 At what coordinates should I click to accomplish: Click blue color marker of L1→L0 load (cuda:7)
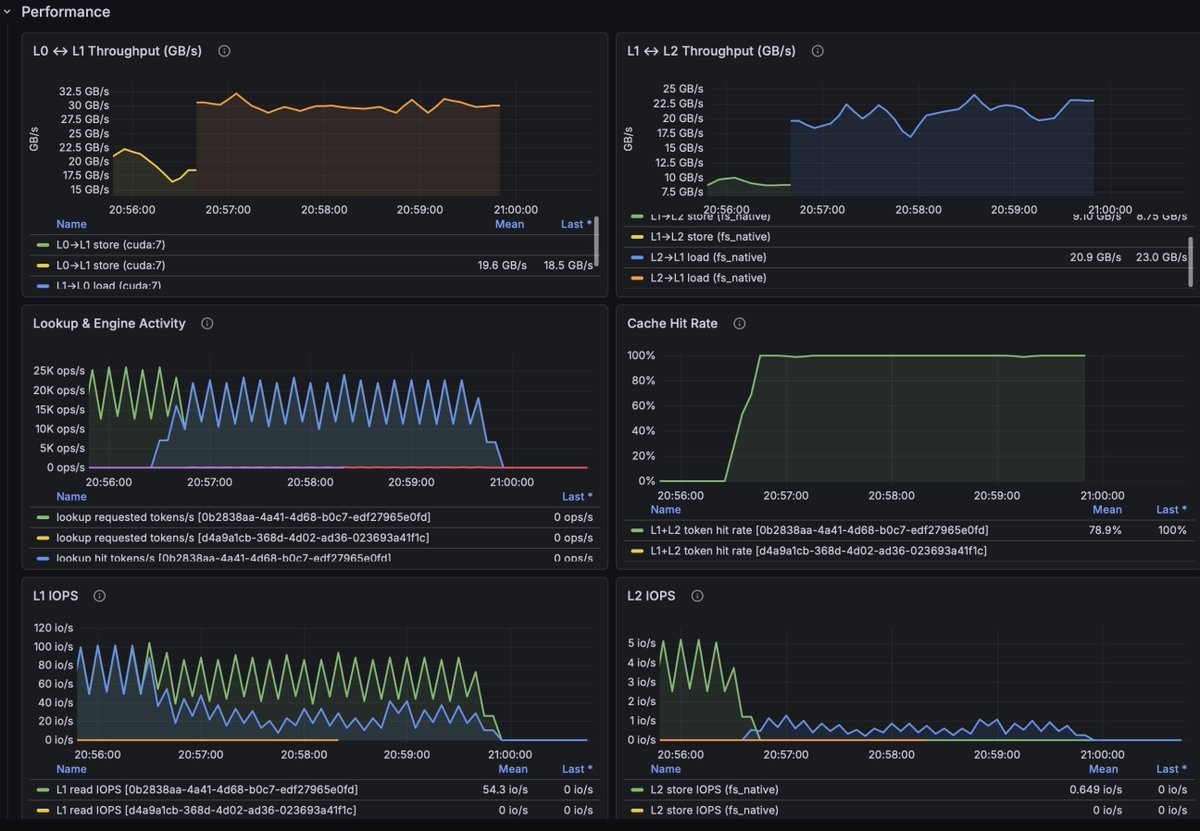tap(42, 285)
